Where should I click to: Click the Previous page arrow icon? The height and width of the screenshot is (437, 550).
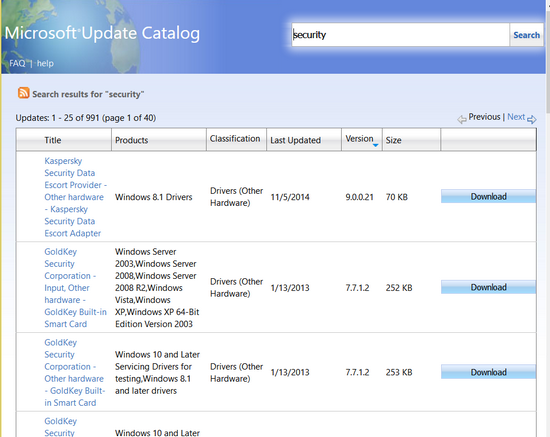(x=462, y=120)
